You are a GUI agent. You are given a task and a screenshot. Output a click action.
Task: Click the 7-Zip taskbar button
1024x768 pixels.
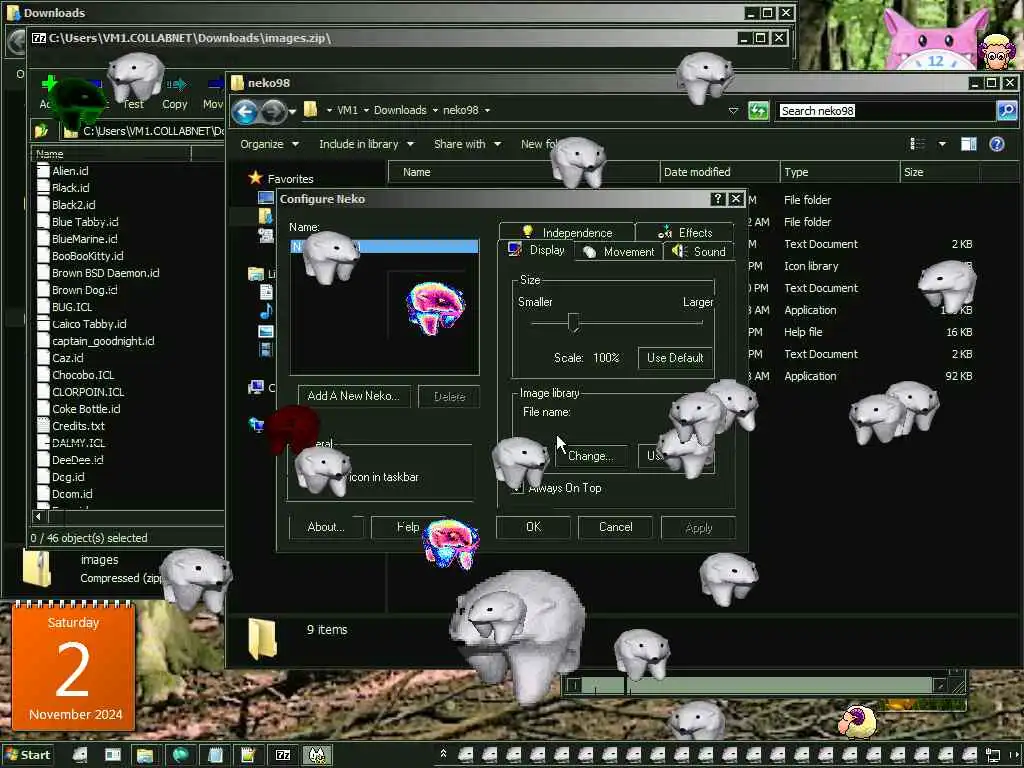283,755
